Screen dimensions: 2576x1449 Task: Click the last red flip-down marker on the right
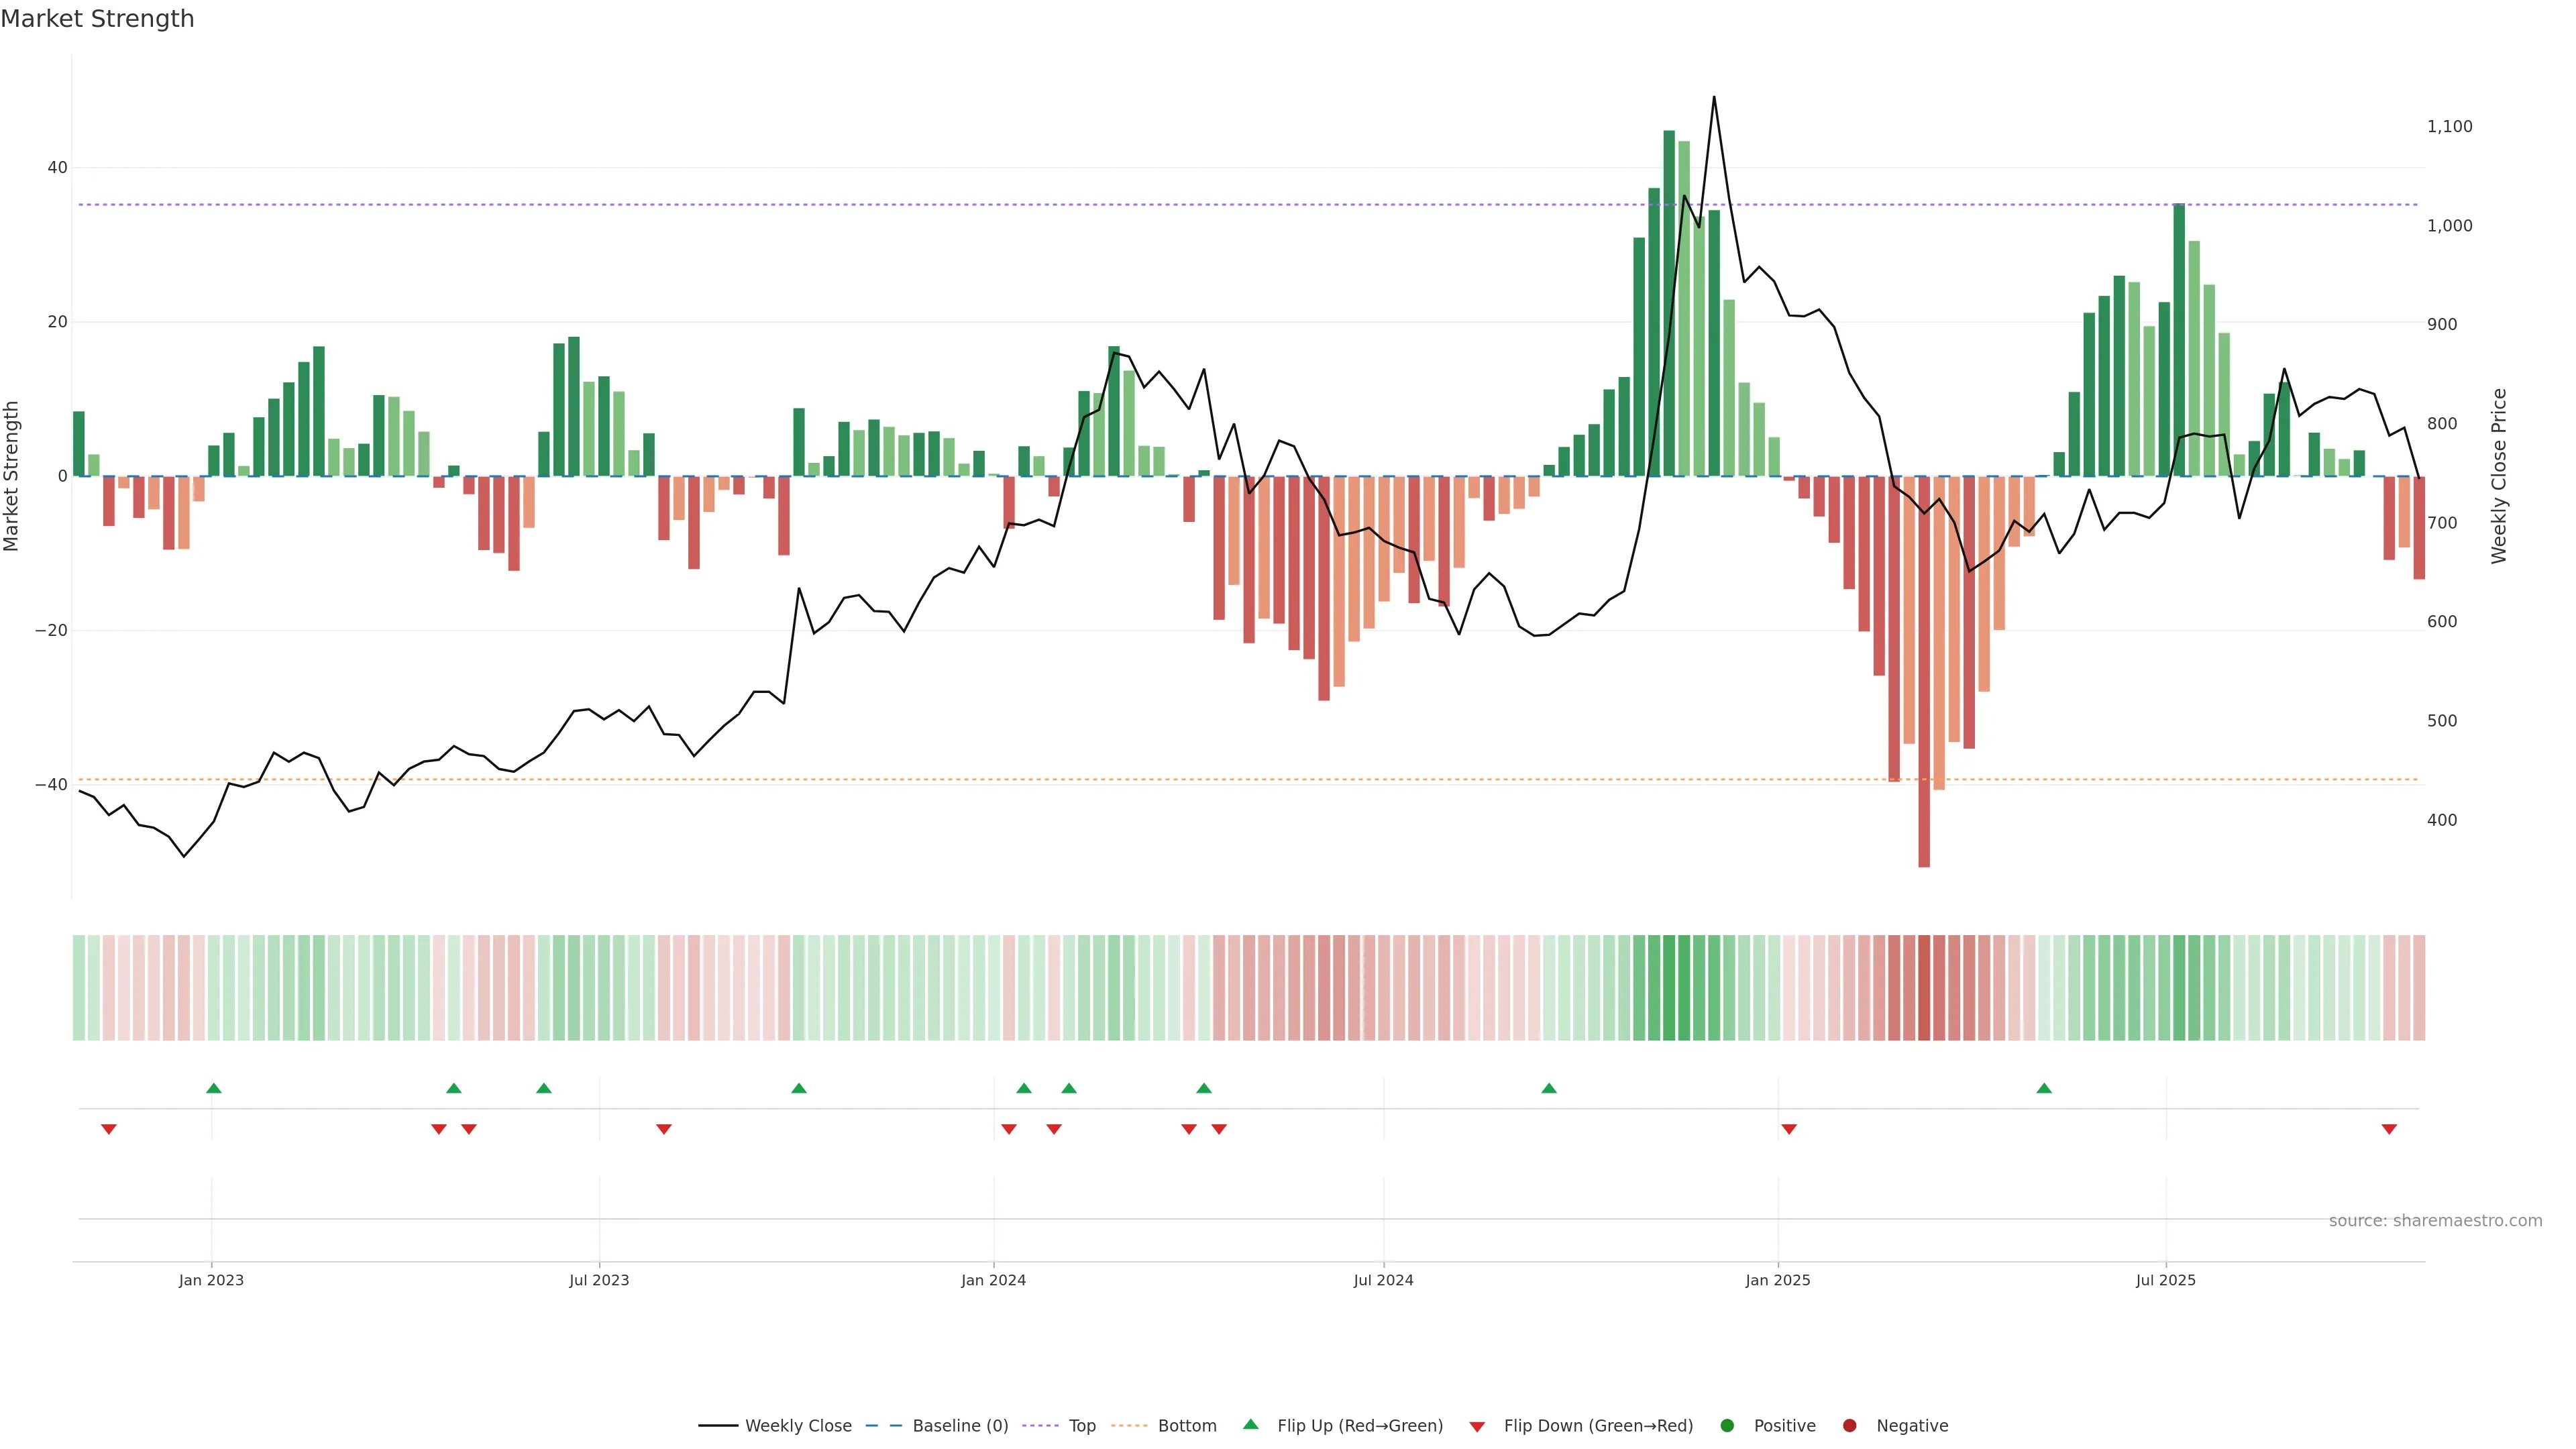click(2389, 1129)
